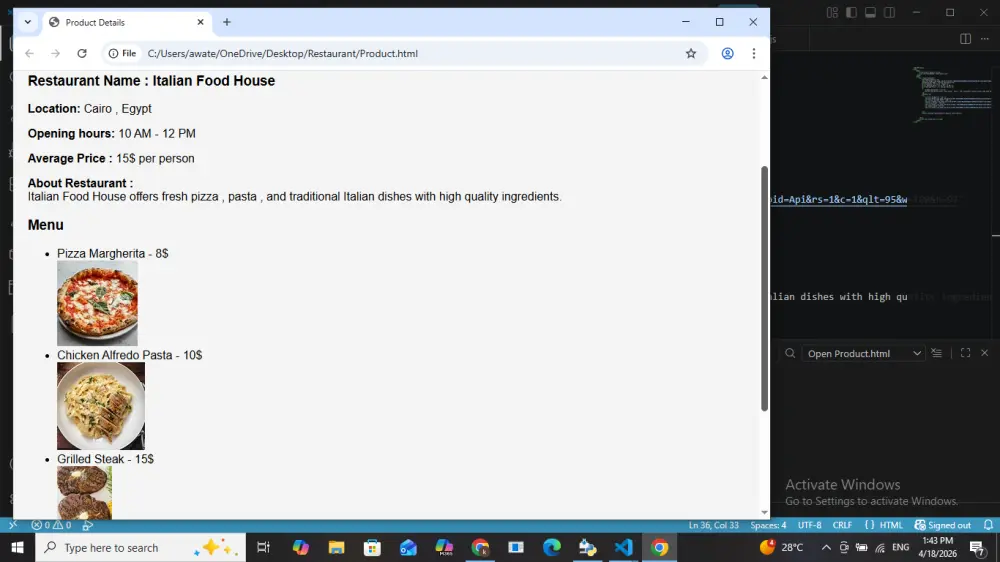This screenshot has width=1000, height=562.
Task: Open Windows notification center
Action: 977,547
